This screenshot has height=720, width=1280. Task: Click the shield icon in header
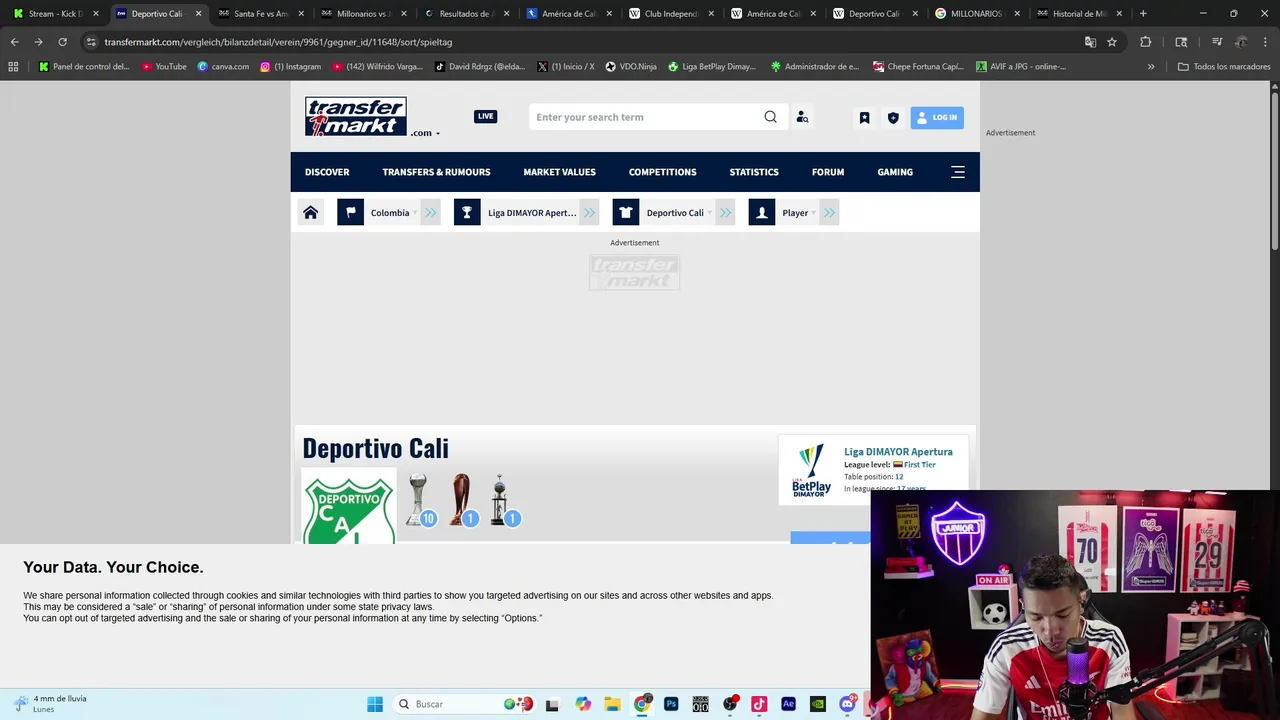[x=893, y=117]
